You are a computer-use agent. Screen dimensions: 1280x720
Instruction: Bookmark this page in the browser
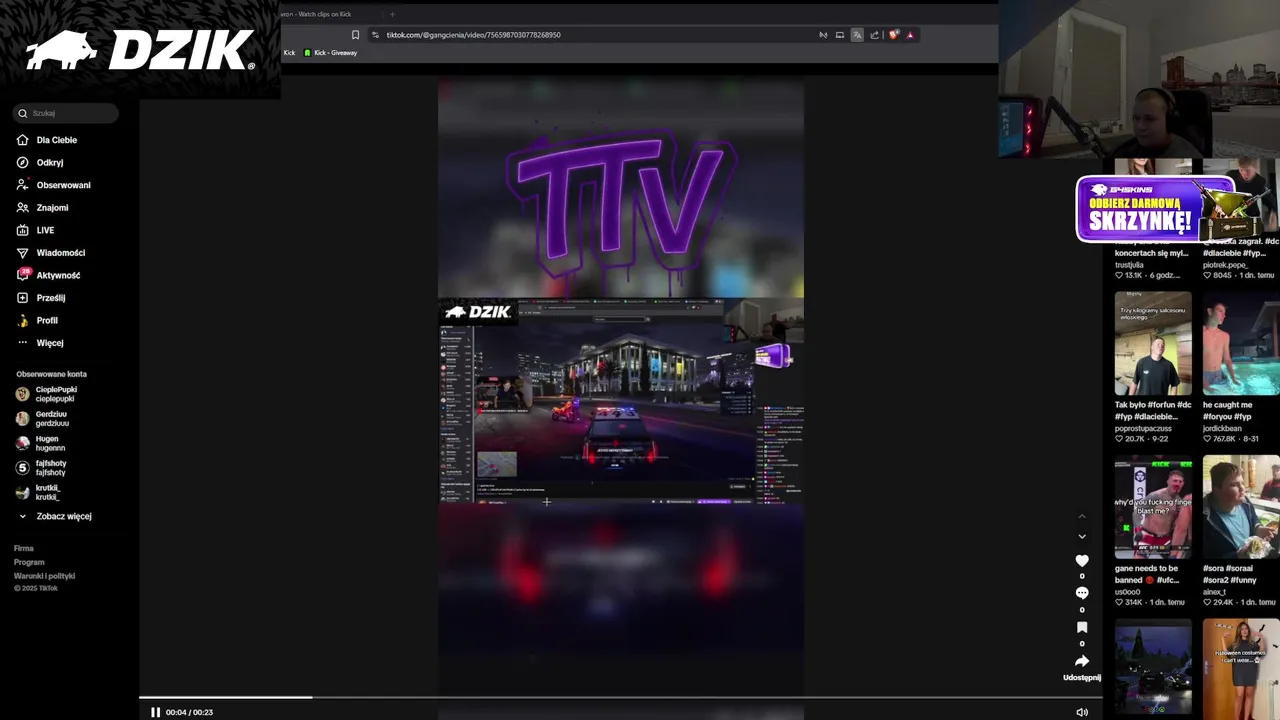point(355,35)
